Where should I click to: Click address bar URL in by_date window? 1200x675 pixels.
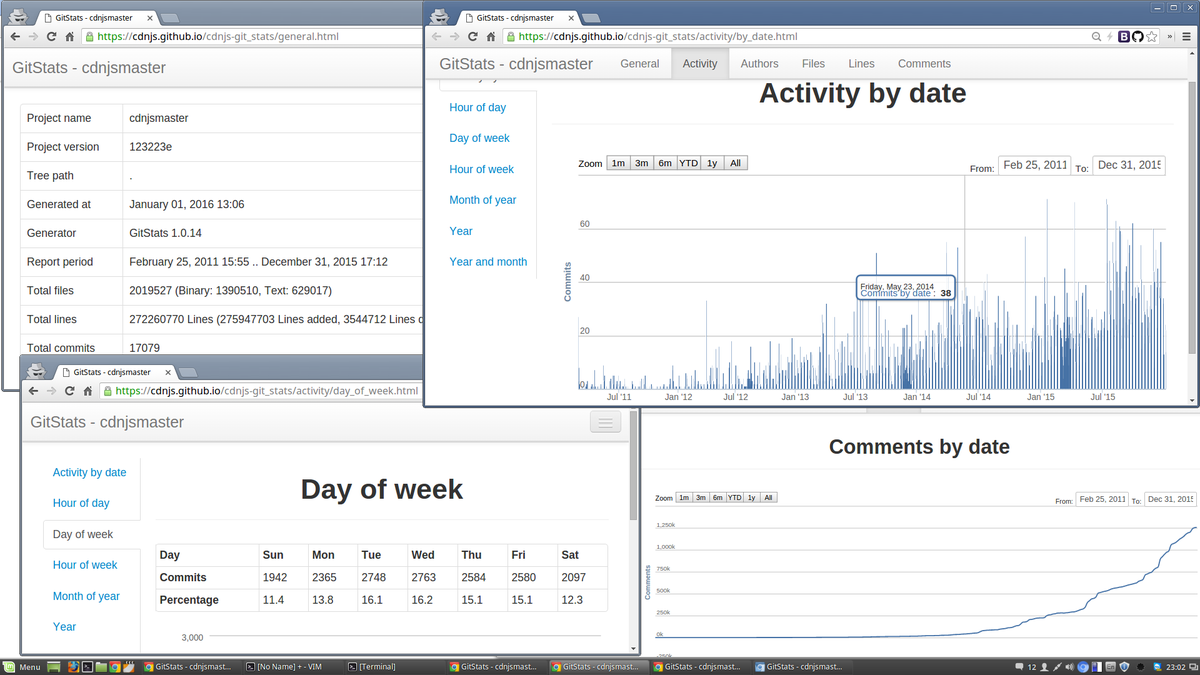pos(658,36)
